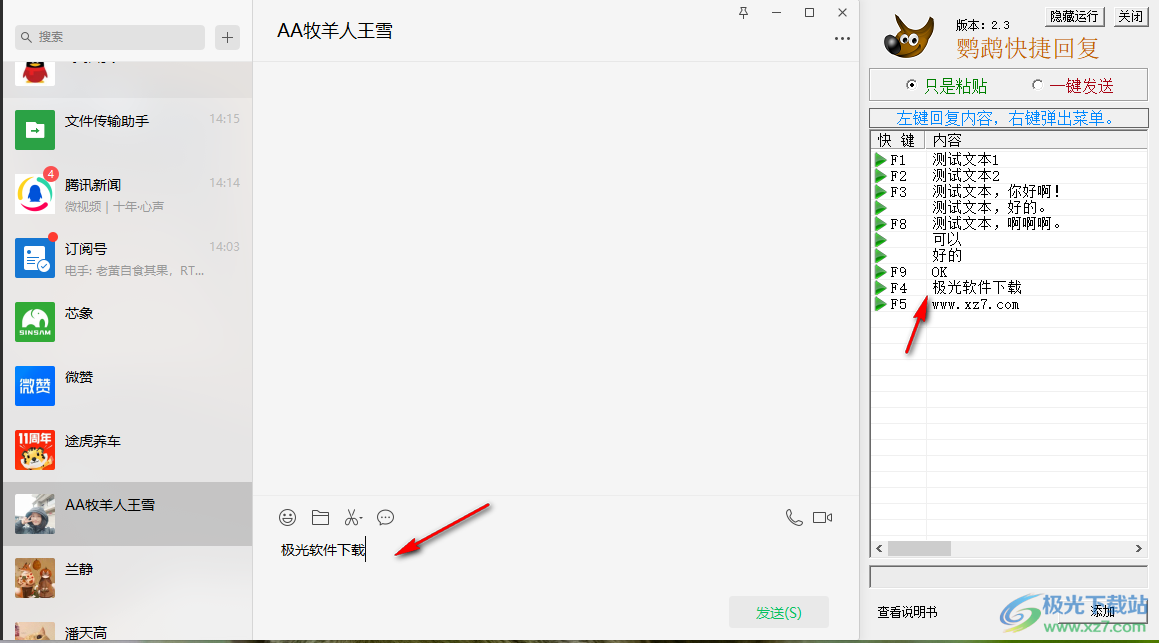
Task: Click the 内容 column header
Action: (x=1036, y=140)
